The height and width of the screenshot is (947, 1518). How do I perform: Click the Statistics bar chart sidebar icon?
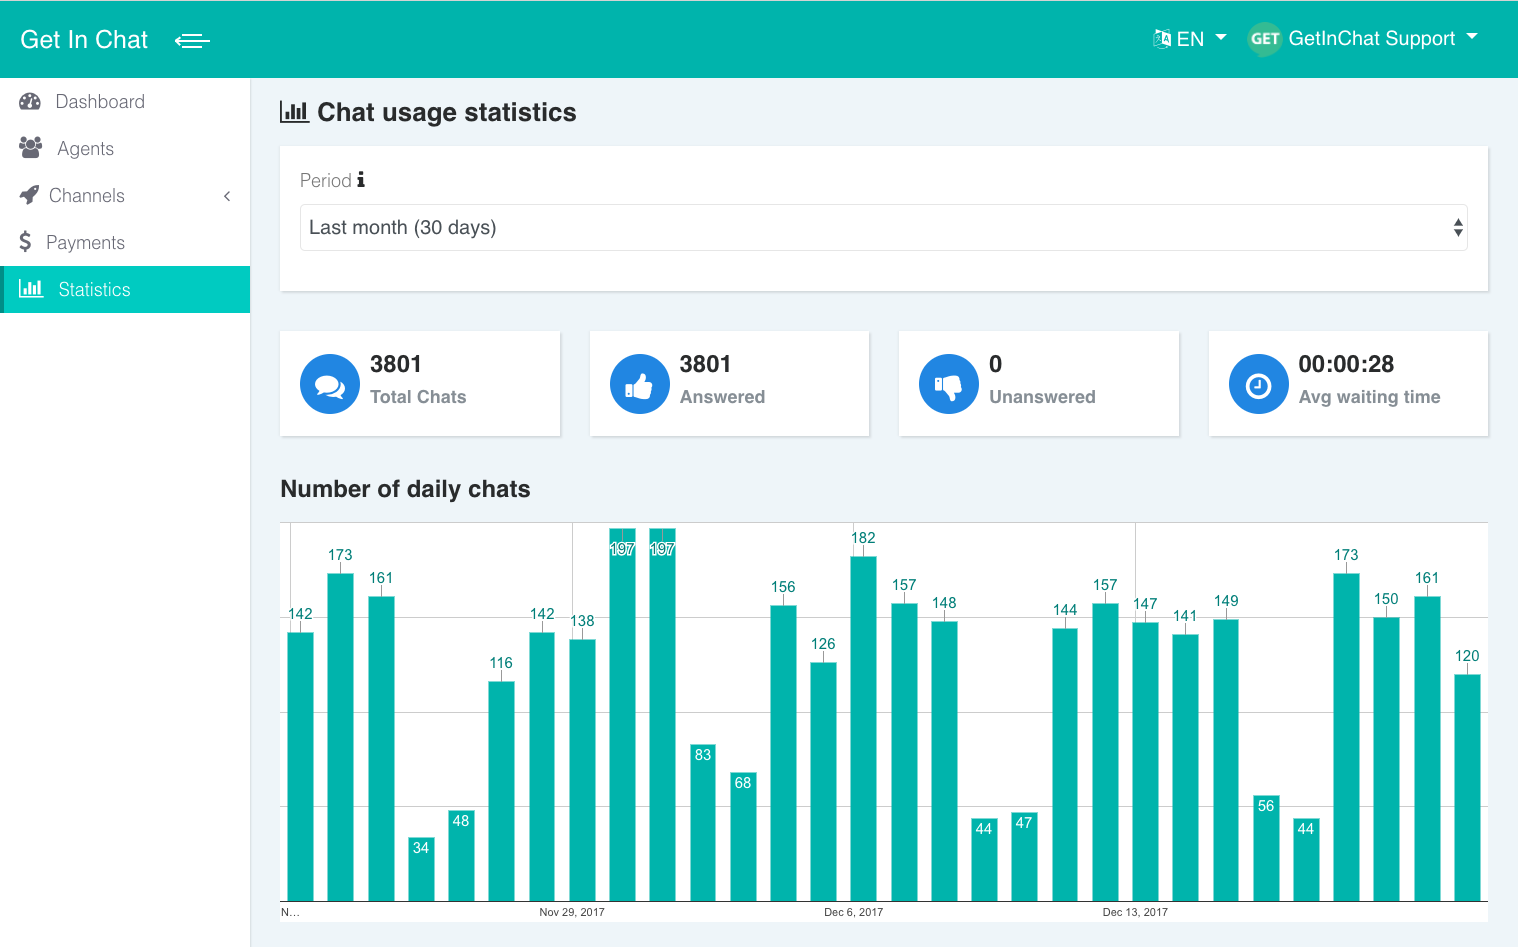pos(31,289)
